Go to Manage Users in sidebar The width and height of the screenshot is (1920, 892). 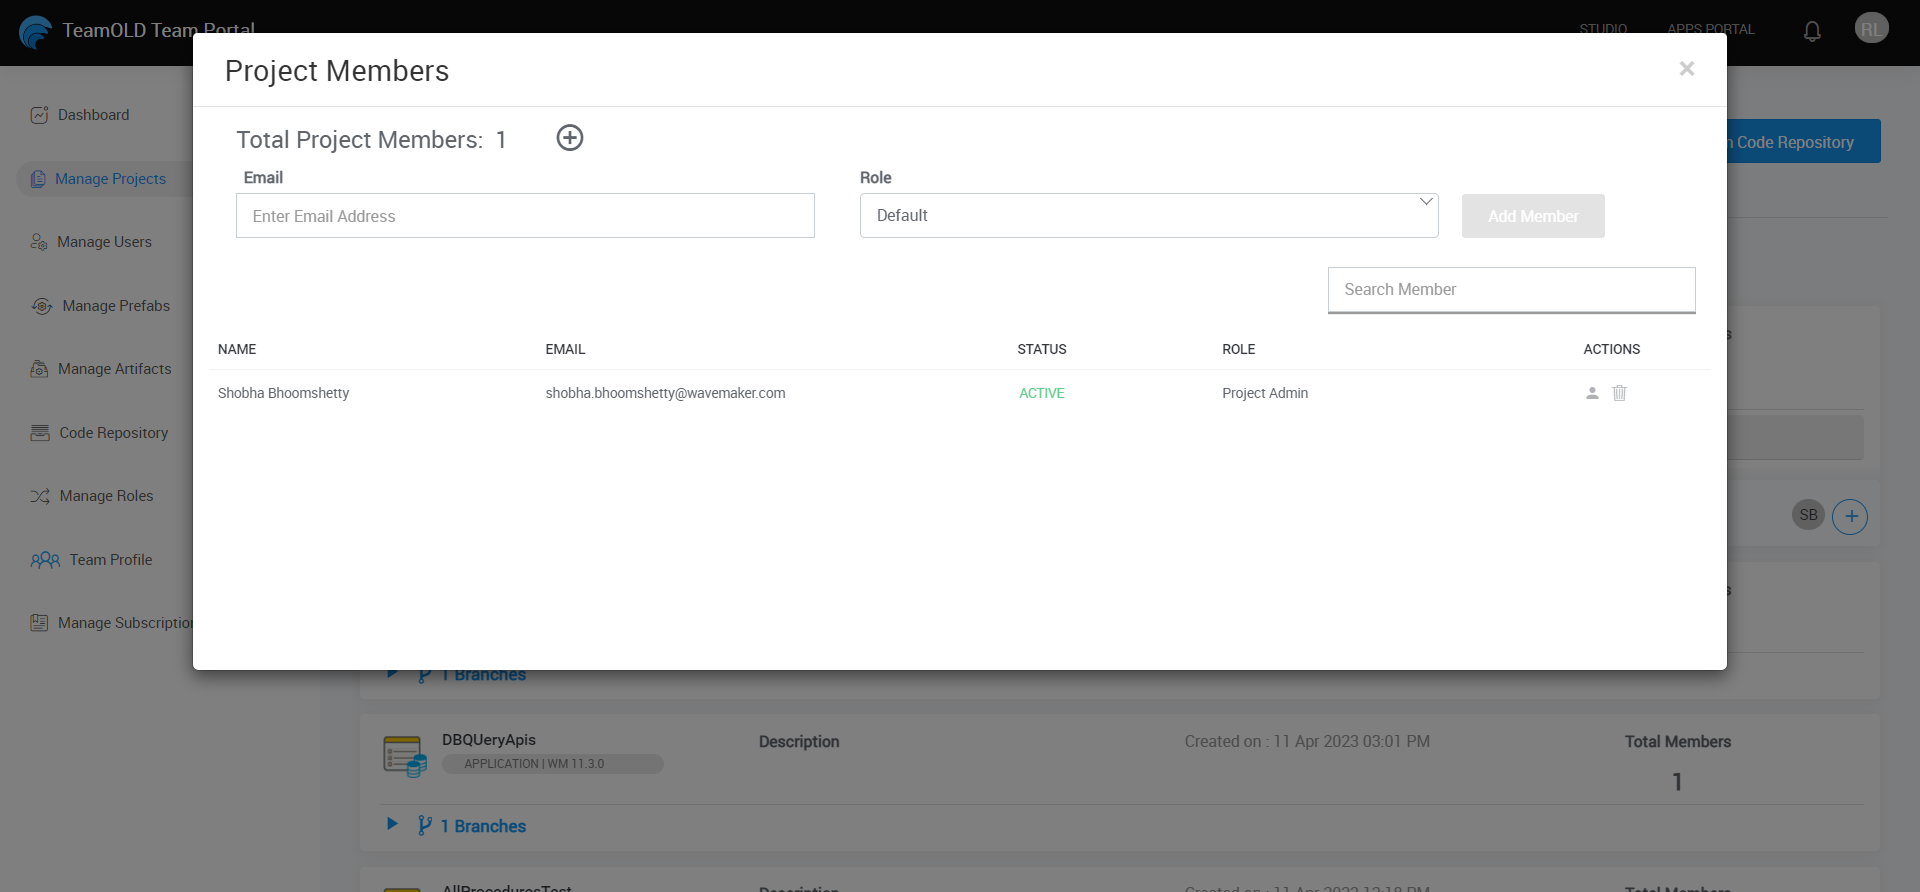(x=104, y=242)
